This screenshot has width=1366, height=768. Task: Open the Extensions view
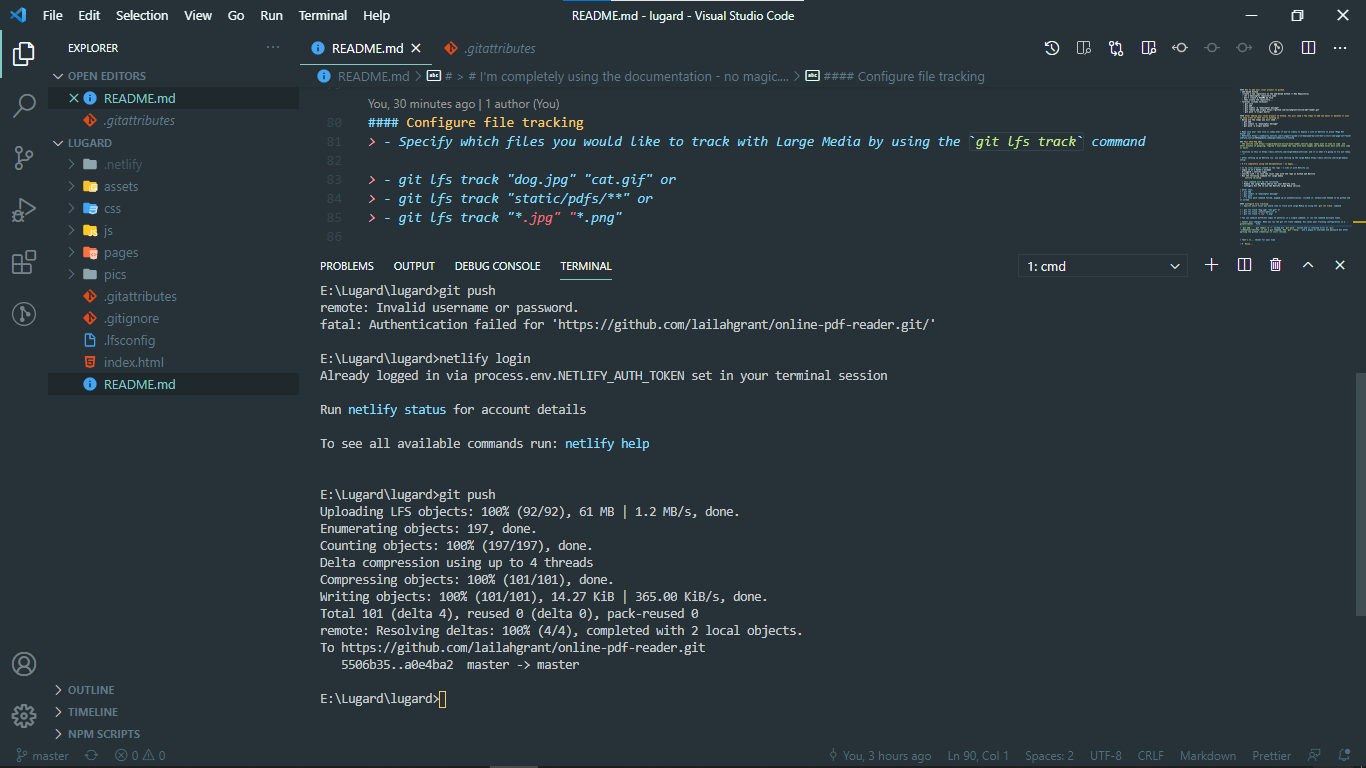coord(24,262)
